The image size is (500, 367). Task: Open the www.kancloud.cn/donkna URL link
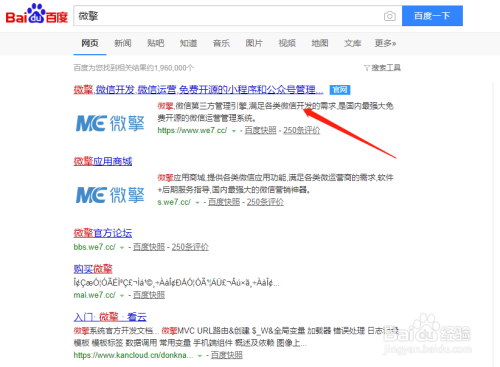click(133, 355)
